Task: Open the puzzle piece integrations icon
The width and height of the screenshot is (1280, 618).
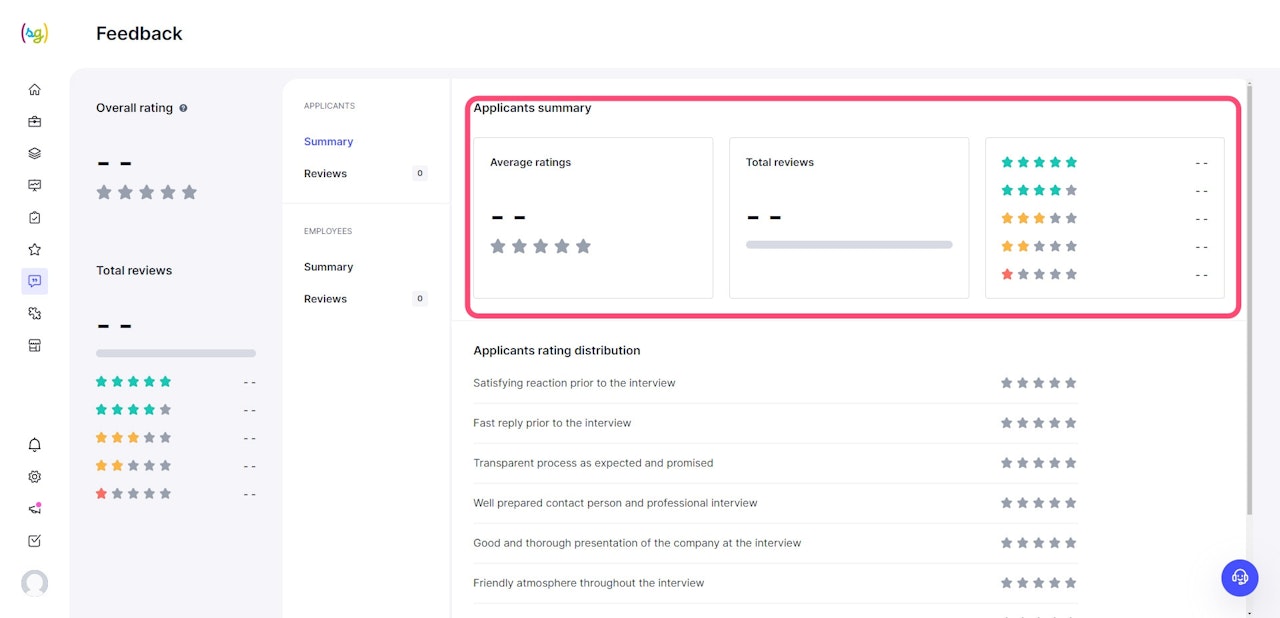Action: point(35,314)
